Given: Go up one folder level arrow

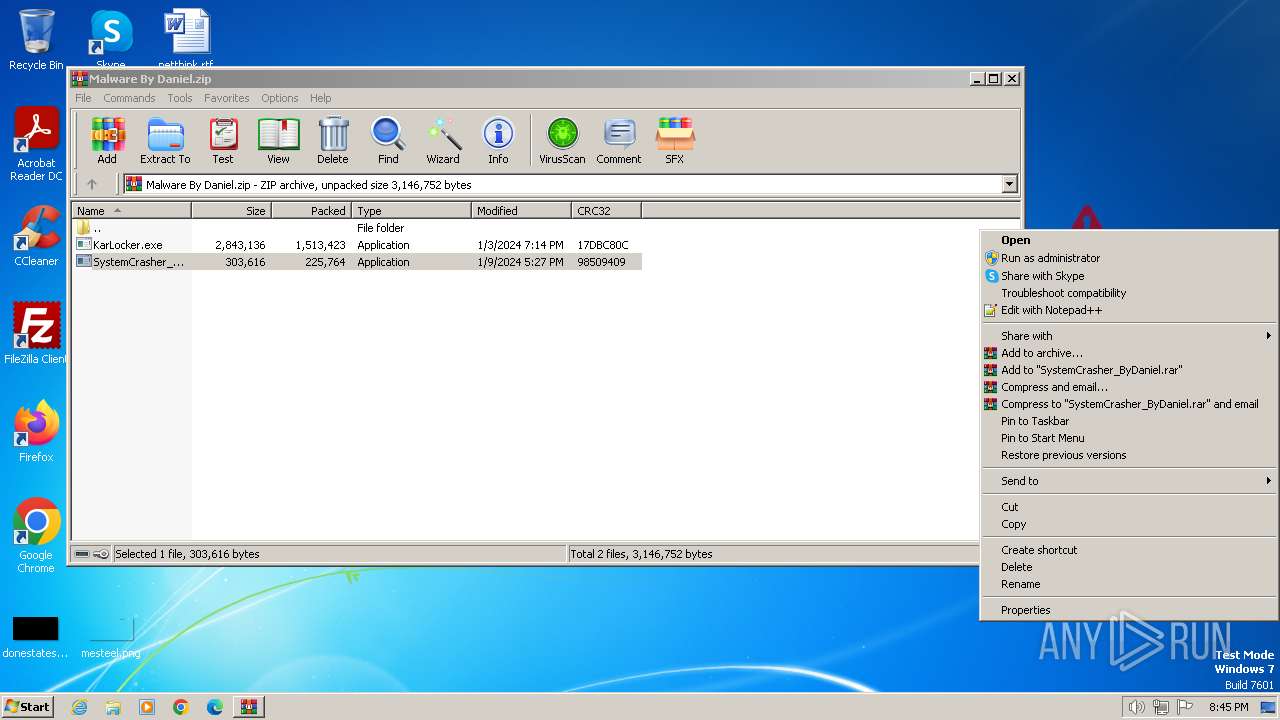Looking at the screenshot, I should tap(92, 184).
